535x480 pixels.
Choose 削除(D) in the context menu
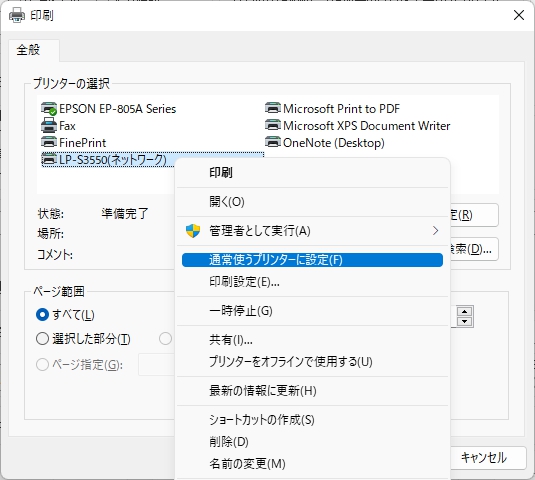pos(312,442)
